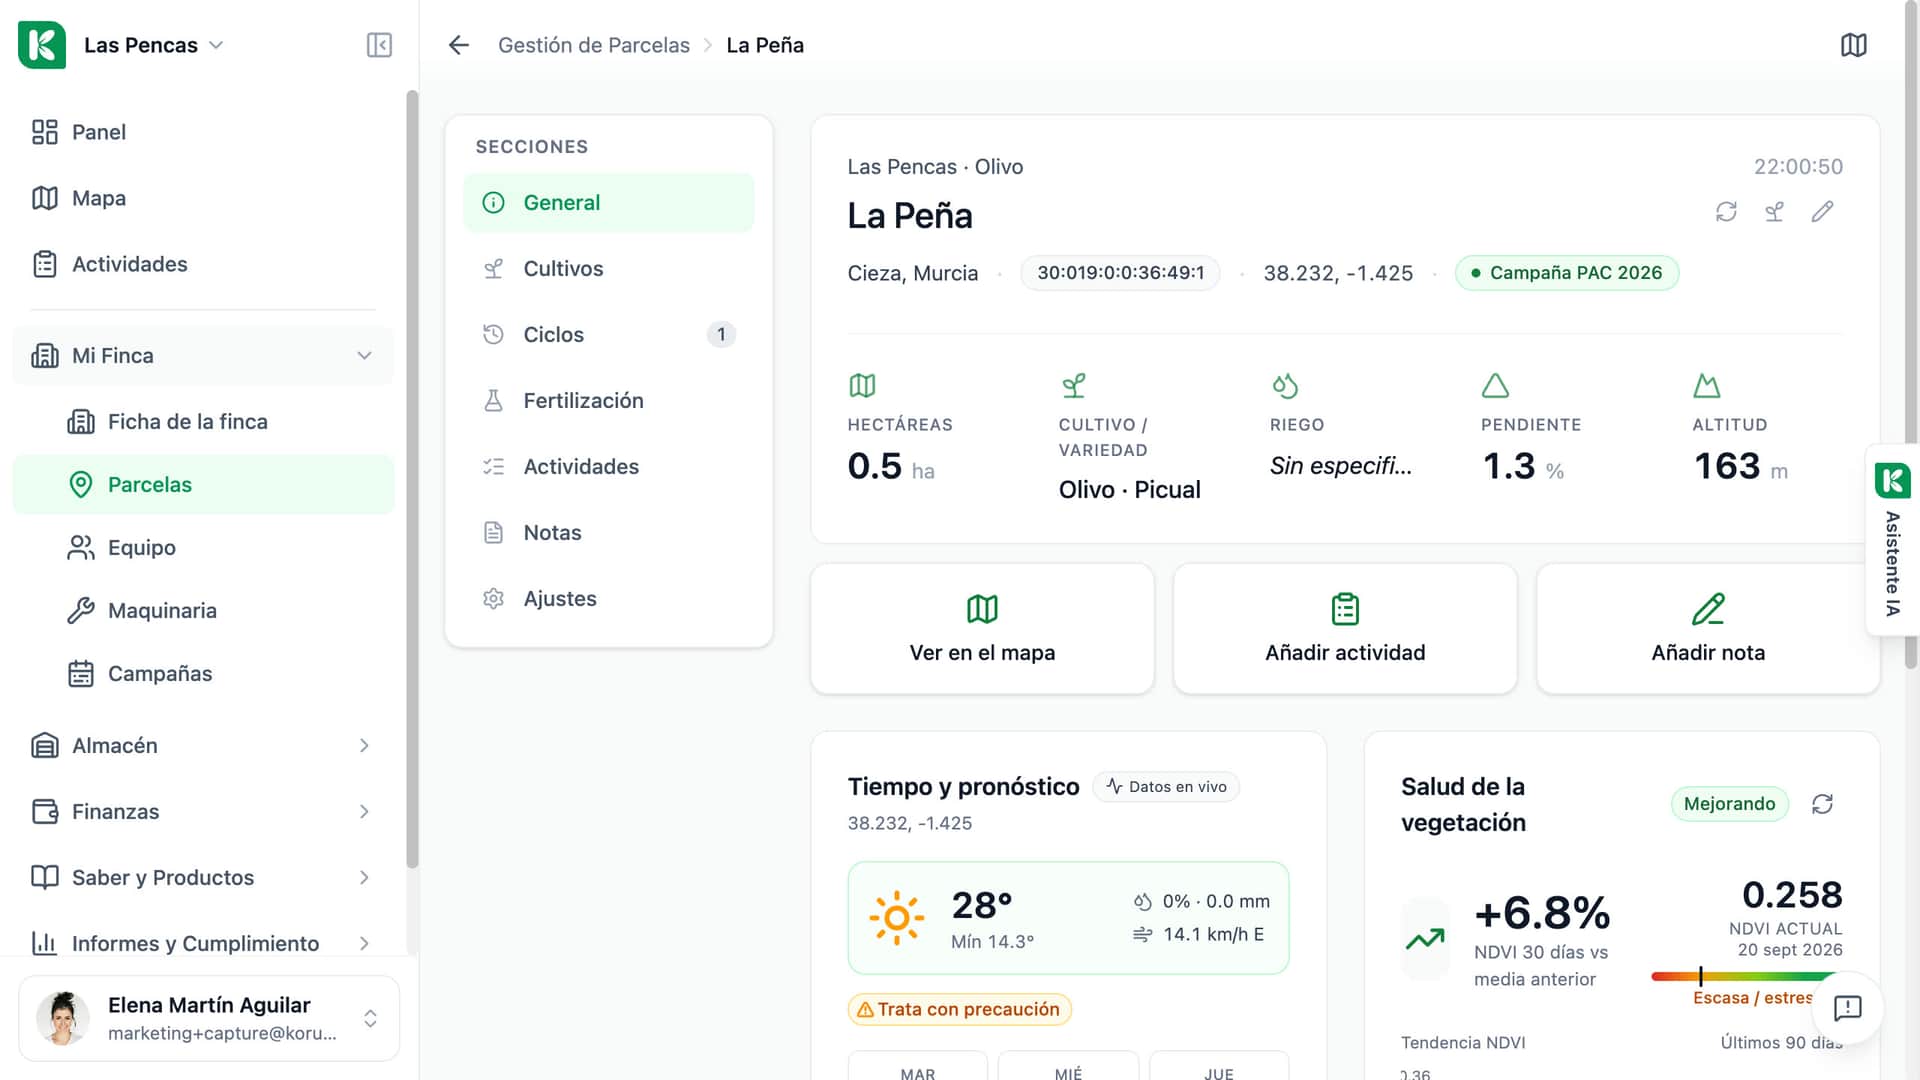This screenshot has height=1080, width=1920.
Task: Open Campañas under Mi Finca
Action: pos(203,674)
